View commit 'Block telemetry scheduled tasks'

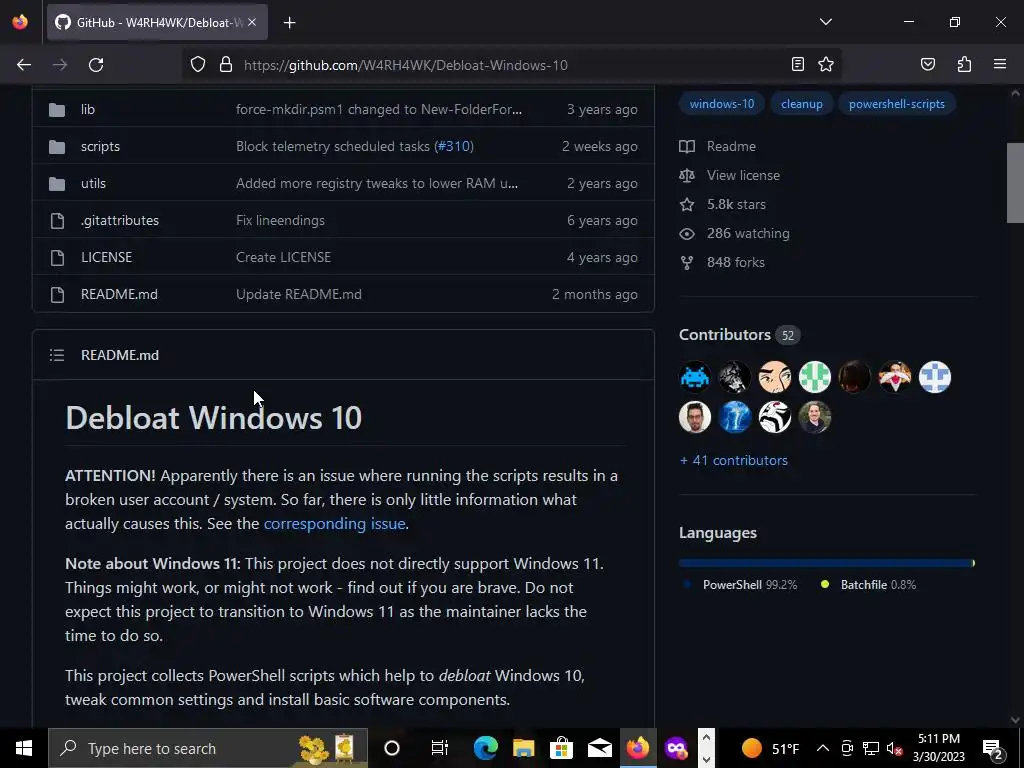[333, 146]
